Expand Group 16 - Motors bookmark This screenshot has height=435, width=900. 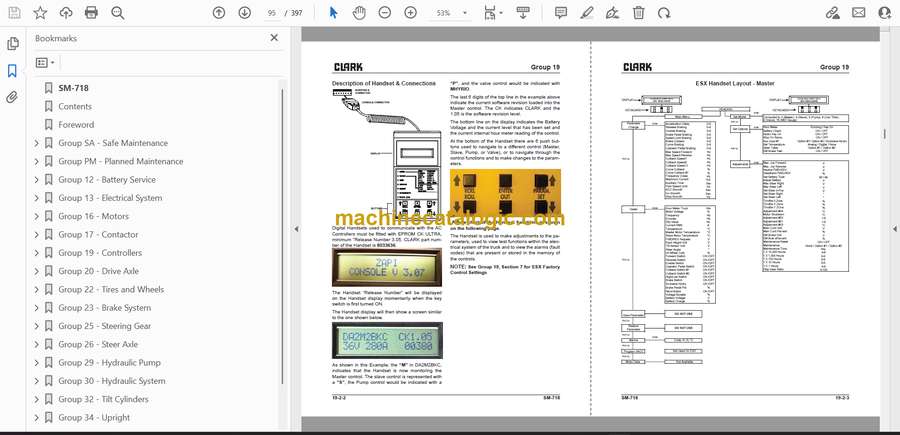pos(37,216)
